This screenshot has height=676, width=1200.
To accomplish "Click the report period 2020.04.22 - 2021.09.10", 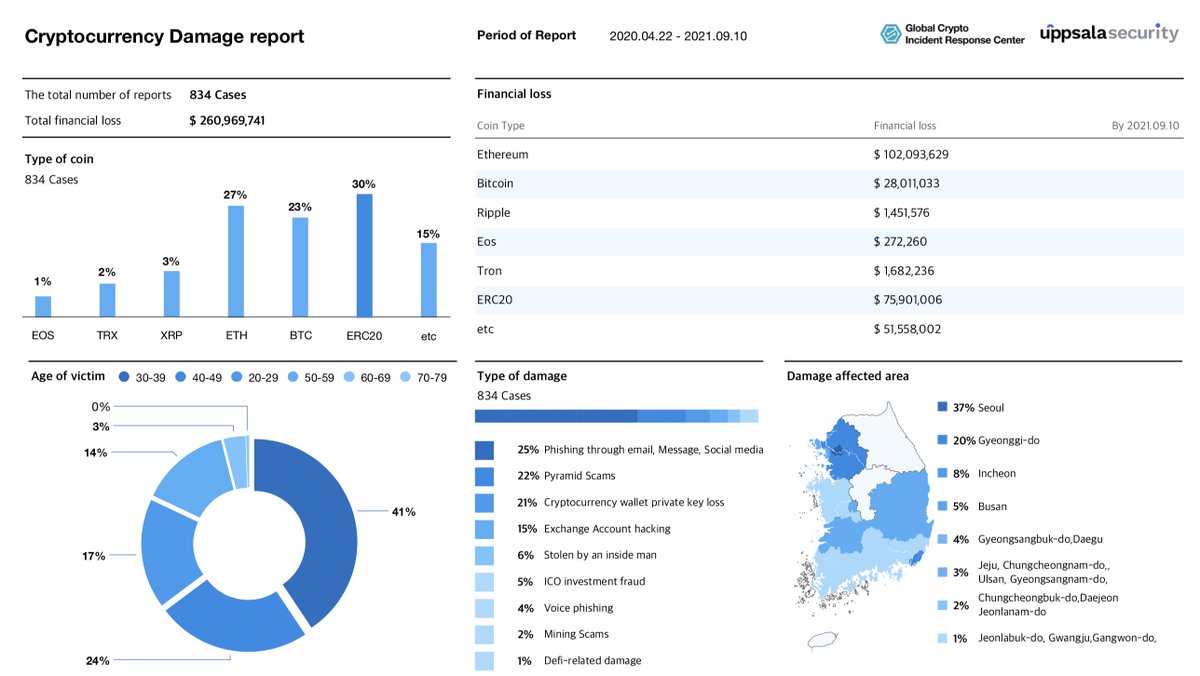I will click(x=678, y=36).
